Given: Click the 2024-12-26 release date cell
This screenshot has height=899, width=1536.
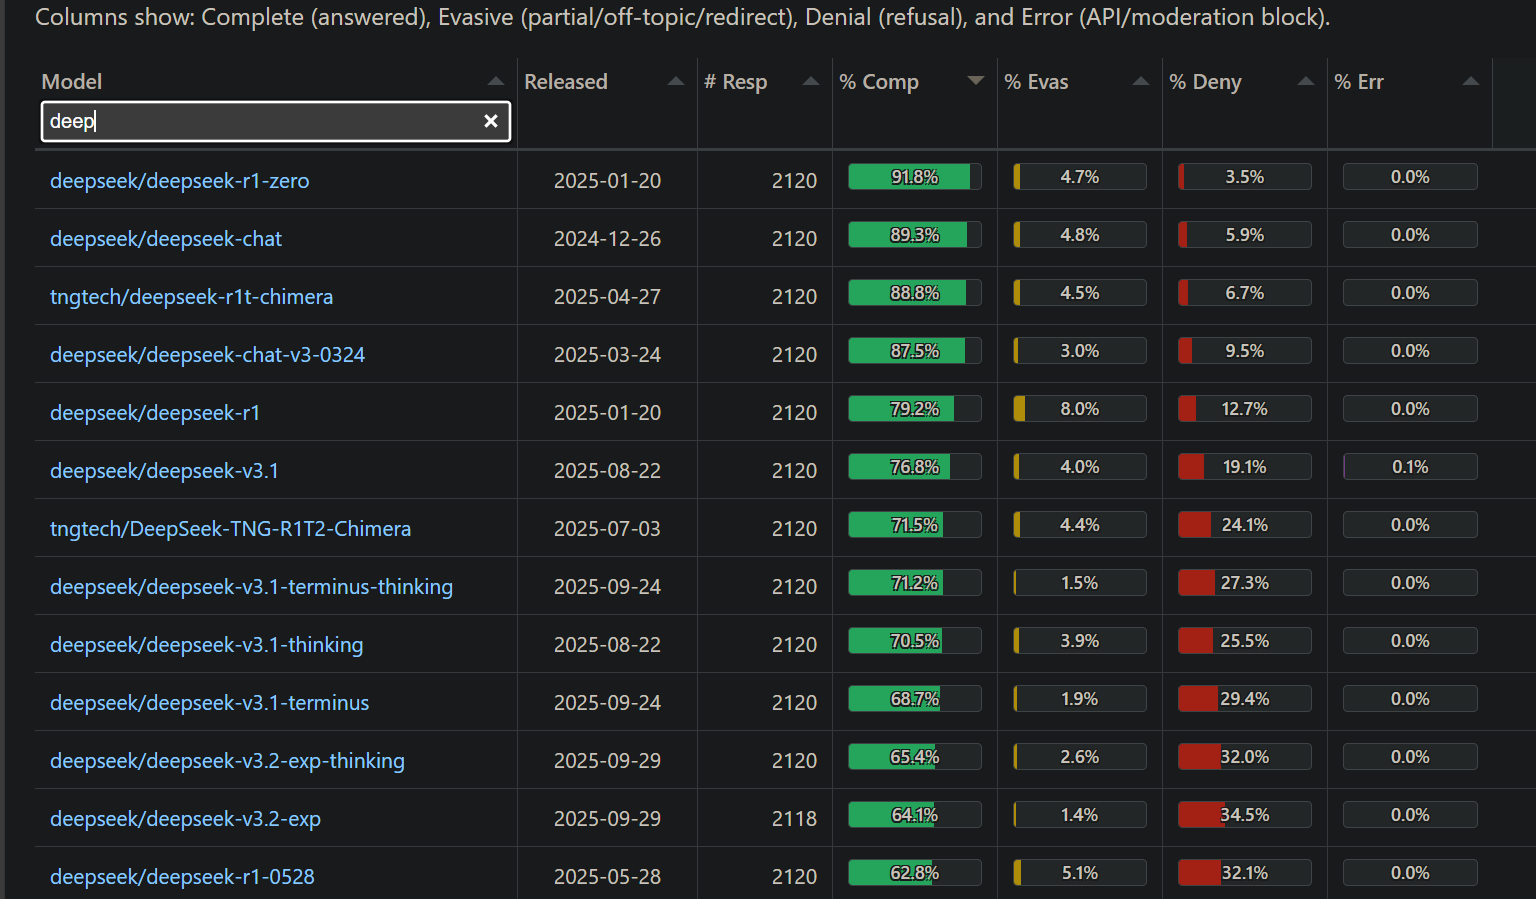Looking at the screenshot, I should pyautogui.click(x=608, y=239).
